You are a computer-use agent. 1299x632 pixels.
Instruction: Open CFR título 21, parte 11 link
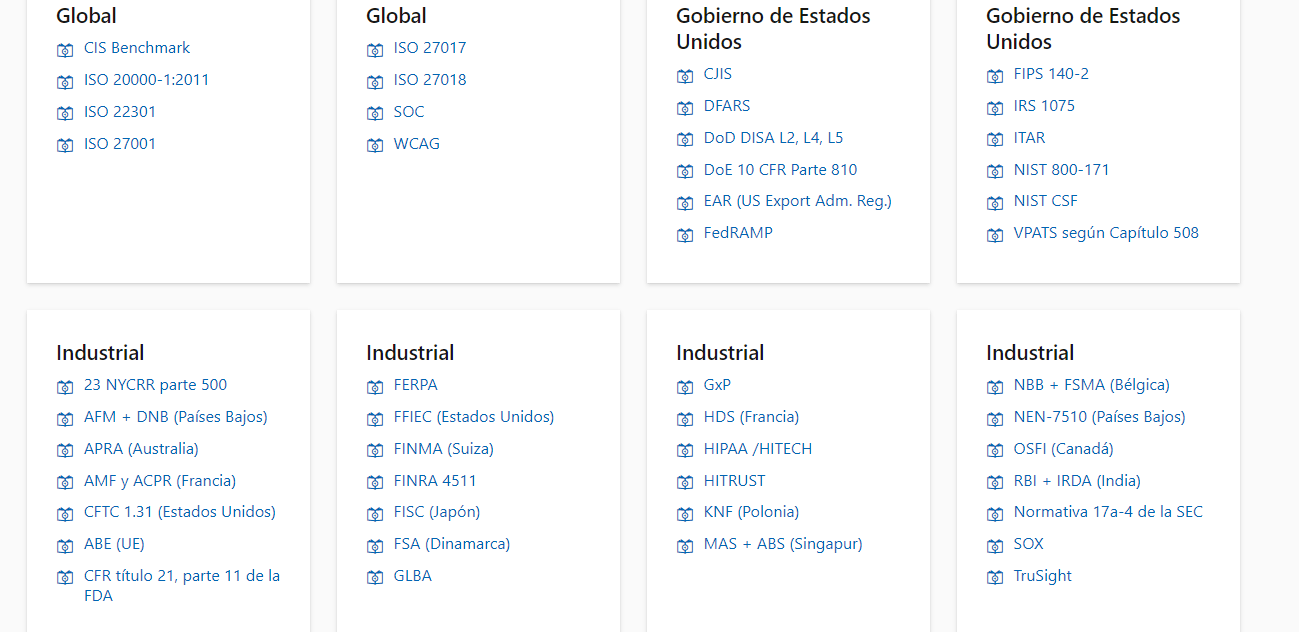pos(182,586)
